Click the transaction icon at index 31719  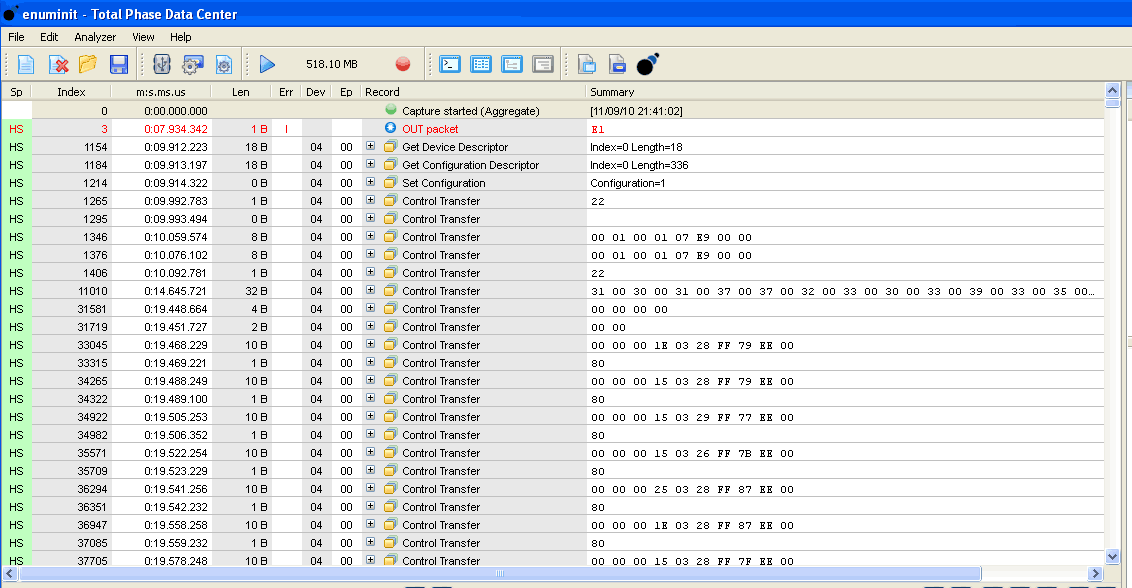click(x=391, y=327)
